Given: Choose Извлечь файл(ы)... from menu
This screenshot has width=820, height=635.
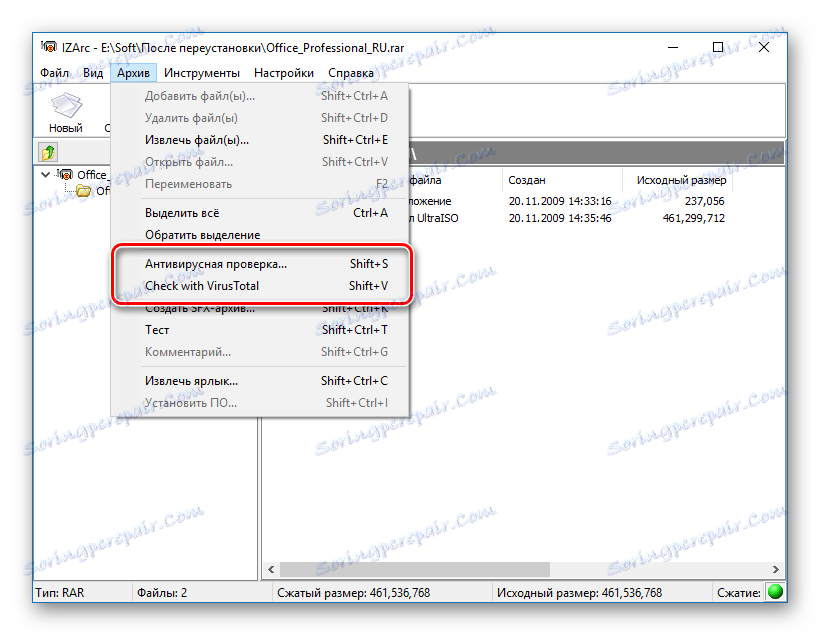Looking at the screenshot, I should pos(260,140).
